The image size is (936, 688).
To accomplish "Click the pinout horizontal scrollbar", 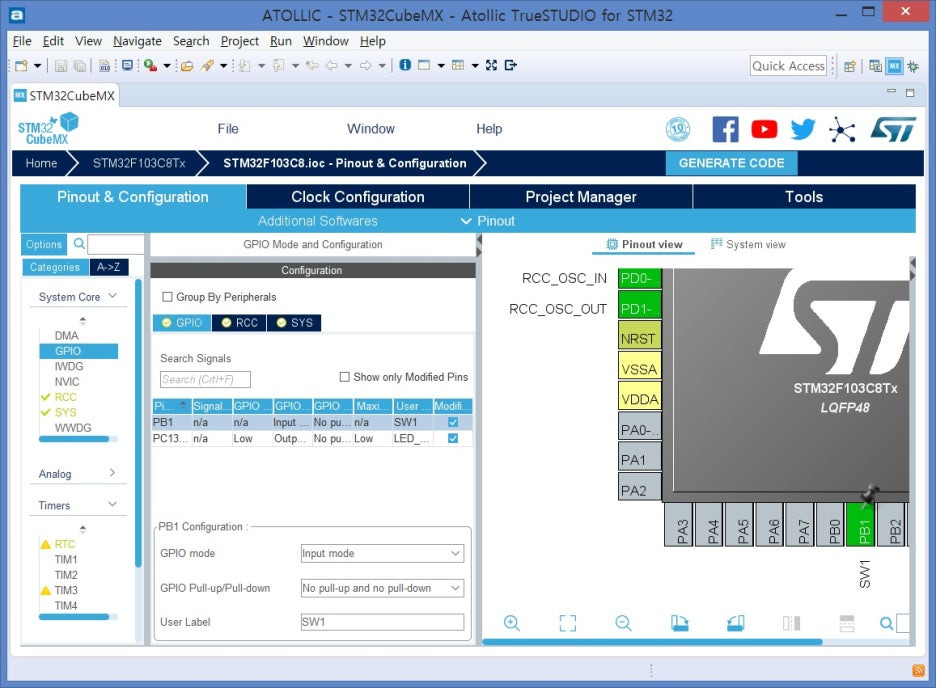I will coord(652,641).
